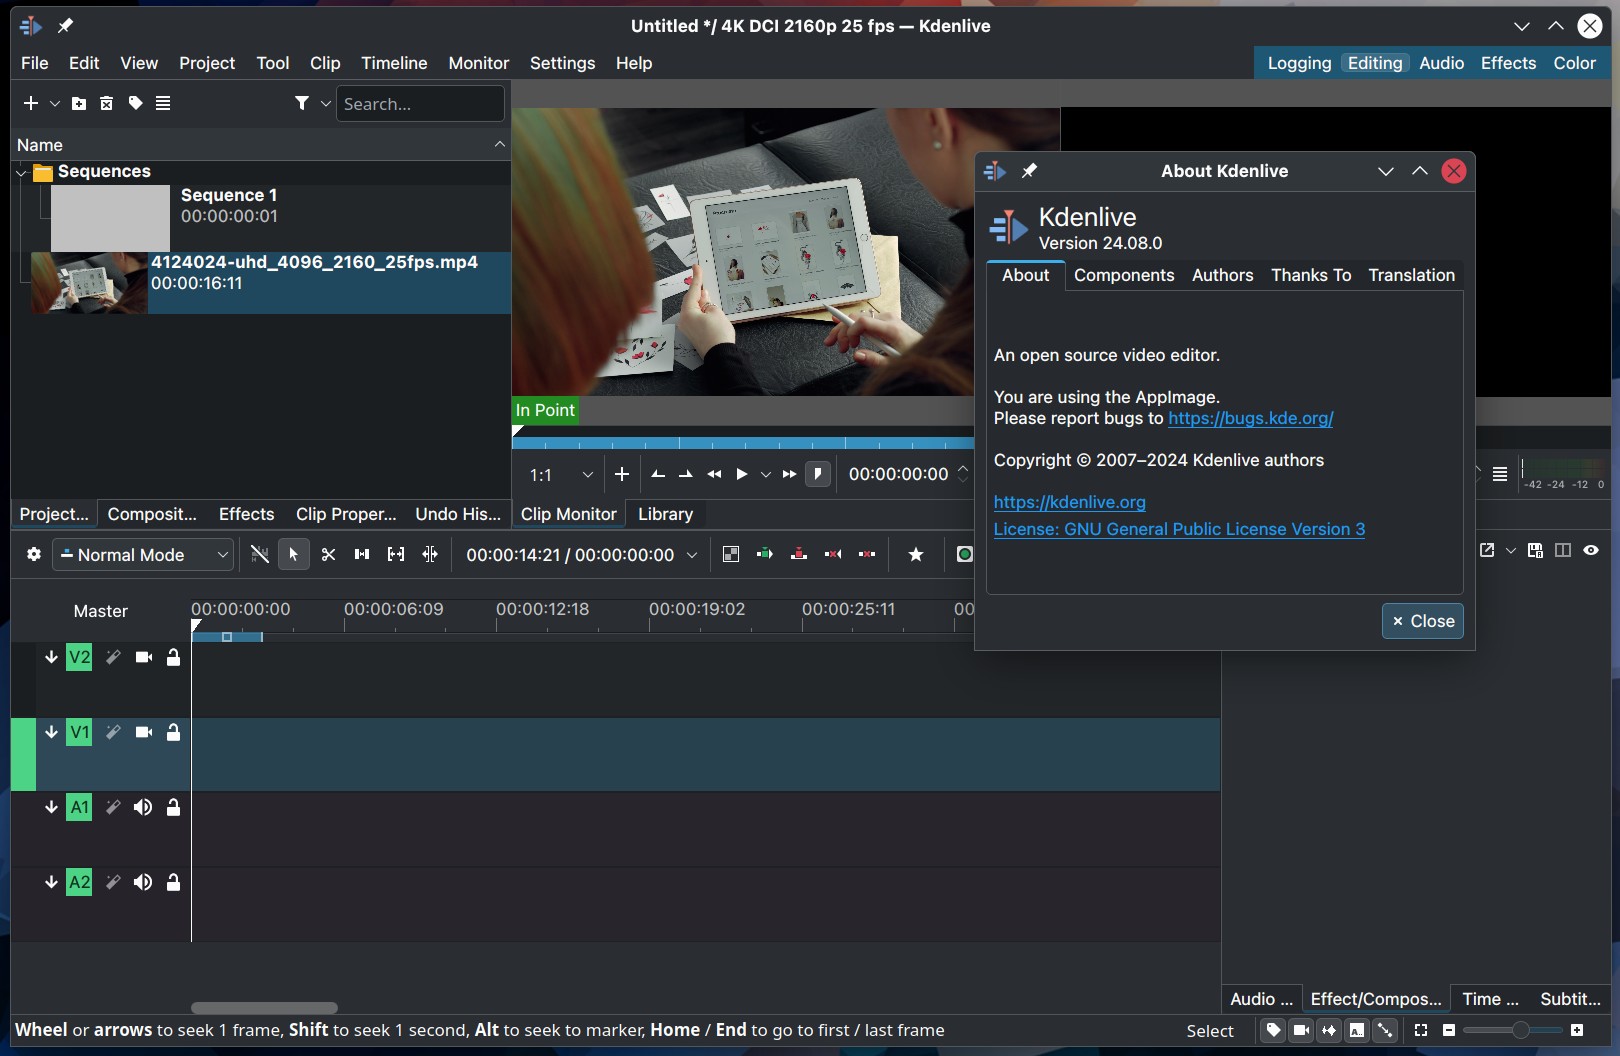This screenshot has width=1620, height=1056.
Task: Select the slip tool with bracket arrows
Action: pos(396,554)
